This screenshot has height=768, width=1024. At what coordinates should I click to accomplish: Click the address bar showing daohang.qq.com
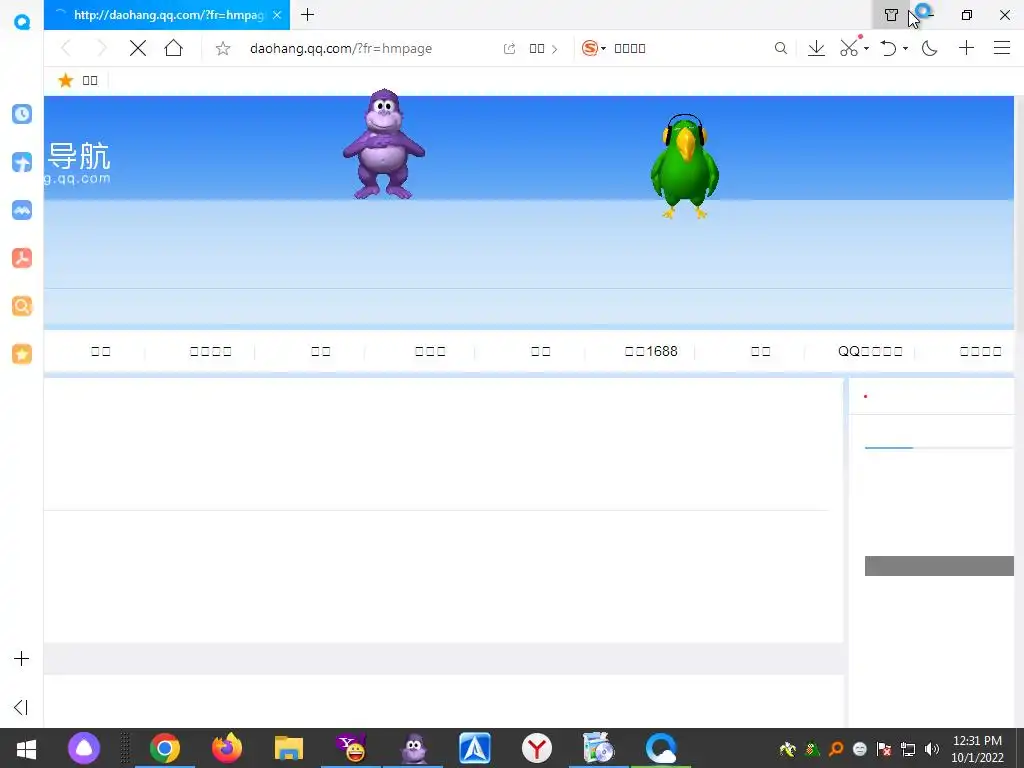(341, 48)
